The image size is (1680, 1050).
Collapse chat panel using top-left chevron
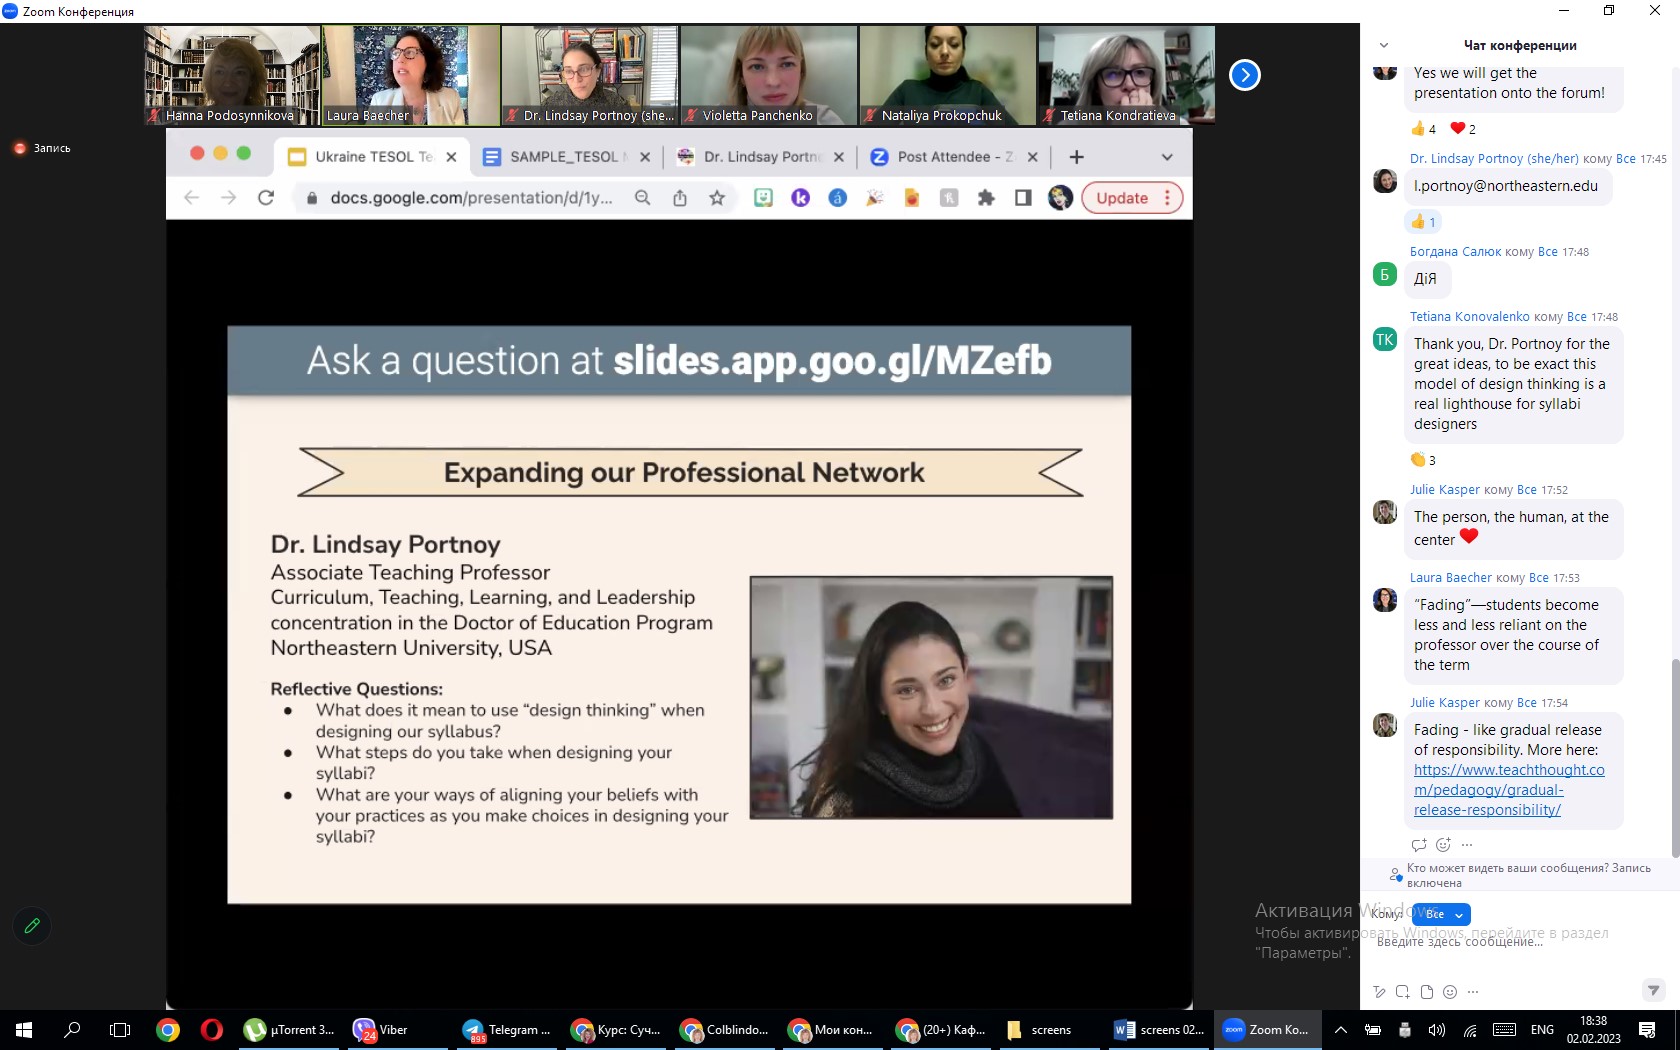click(1384, 45)
